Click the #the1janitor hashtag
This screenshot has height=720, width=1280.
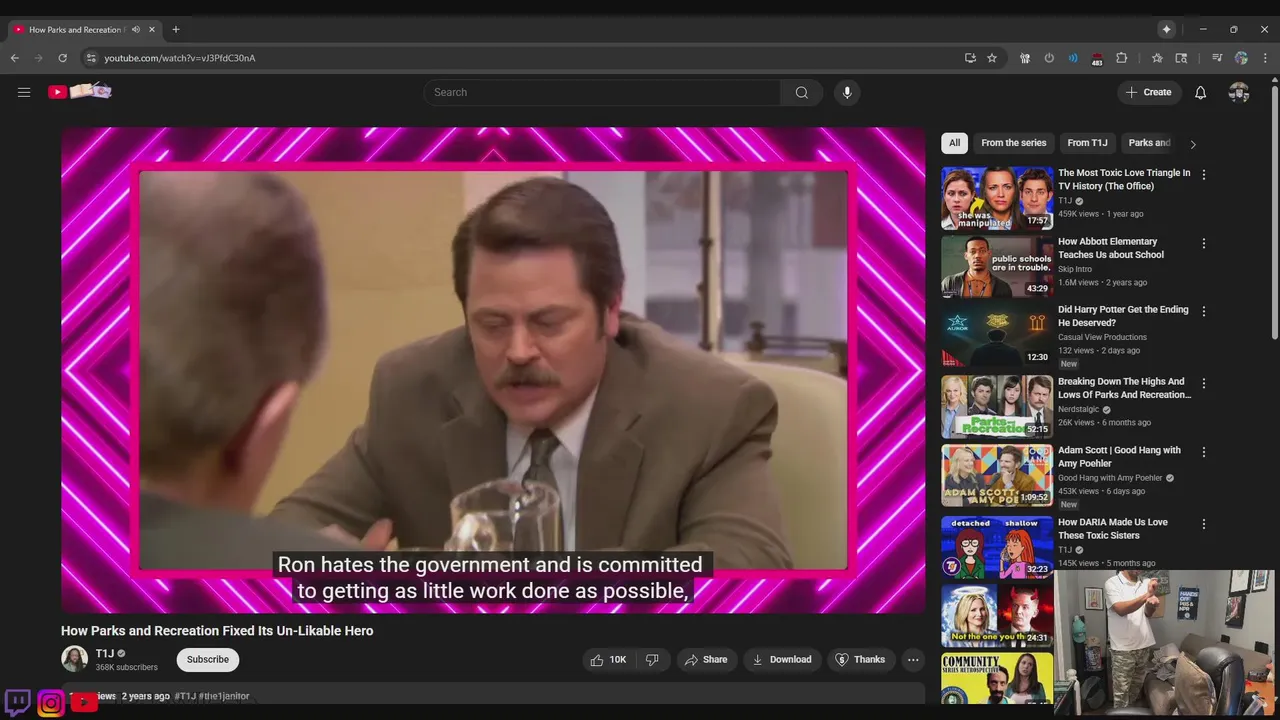pyautogui.click(x=224, y=696)
